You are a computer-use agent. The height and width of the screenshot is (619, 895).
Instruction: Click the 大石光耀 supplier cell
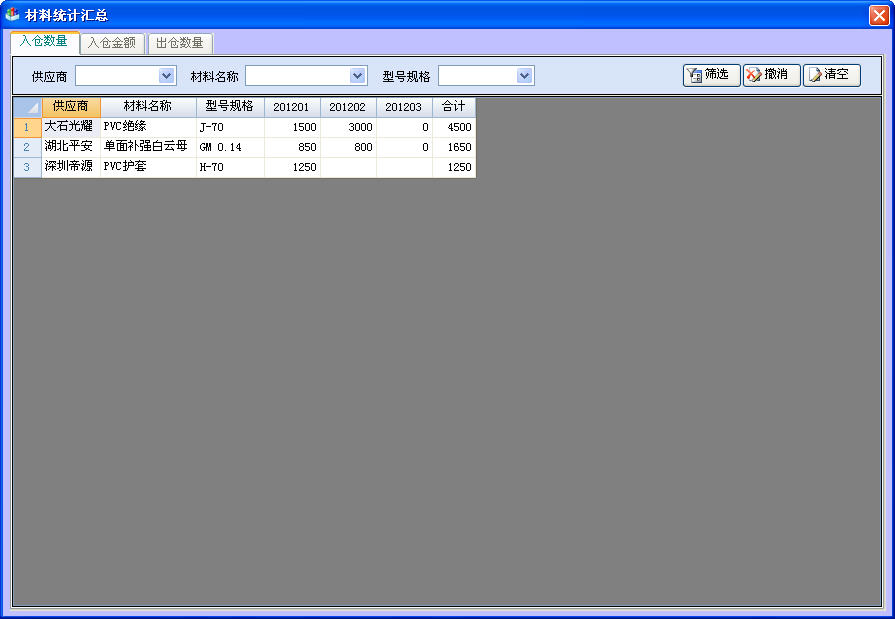[70, 127]
